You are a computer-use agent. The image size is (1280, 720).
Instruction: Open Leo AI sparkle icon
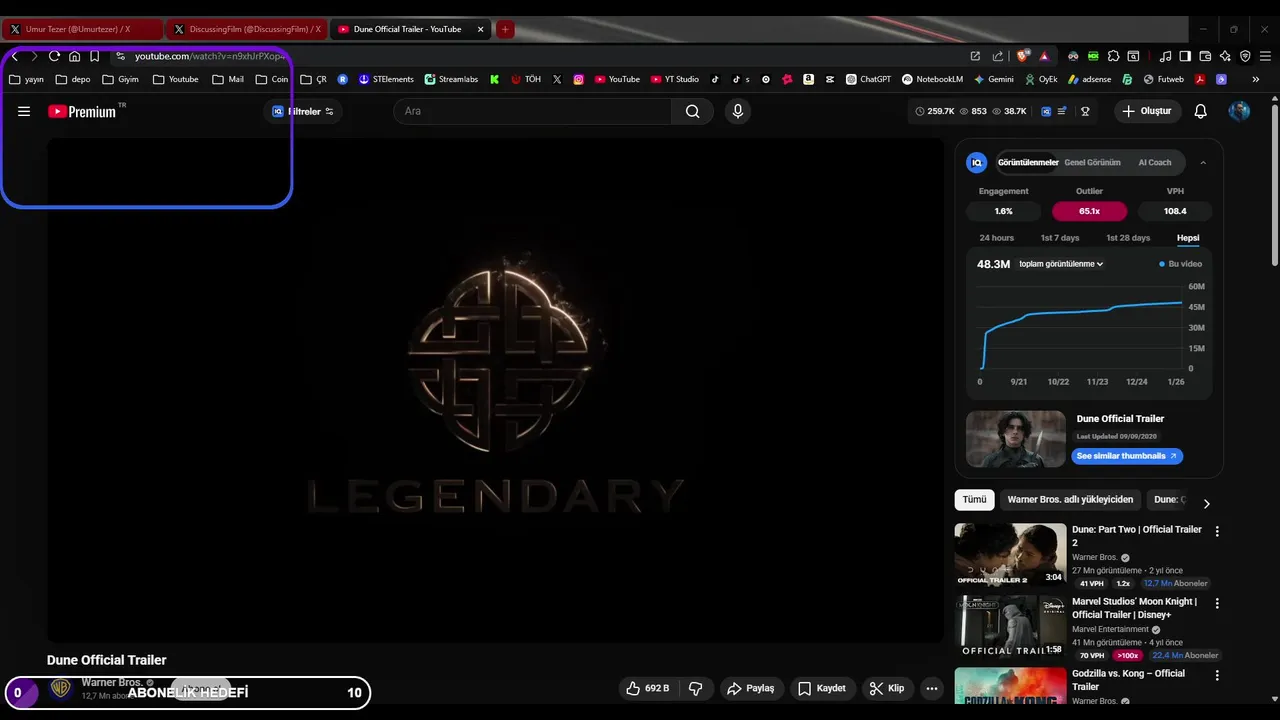pyautogui.click(x=1225, y=56)
